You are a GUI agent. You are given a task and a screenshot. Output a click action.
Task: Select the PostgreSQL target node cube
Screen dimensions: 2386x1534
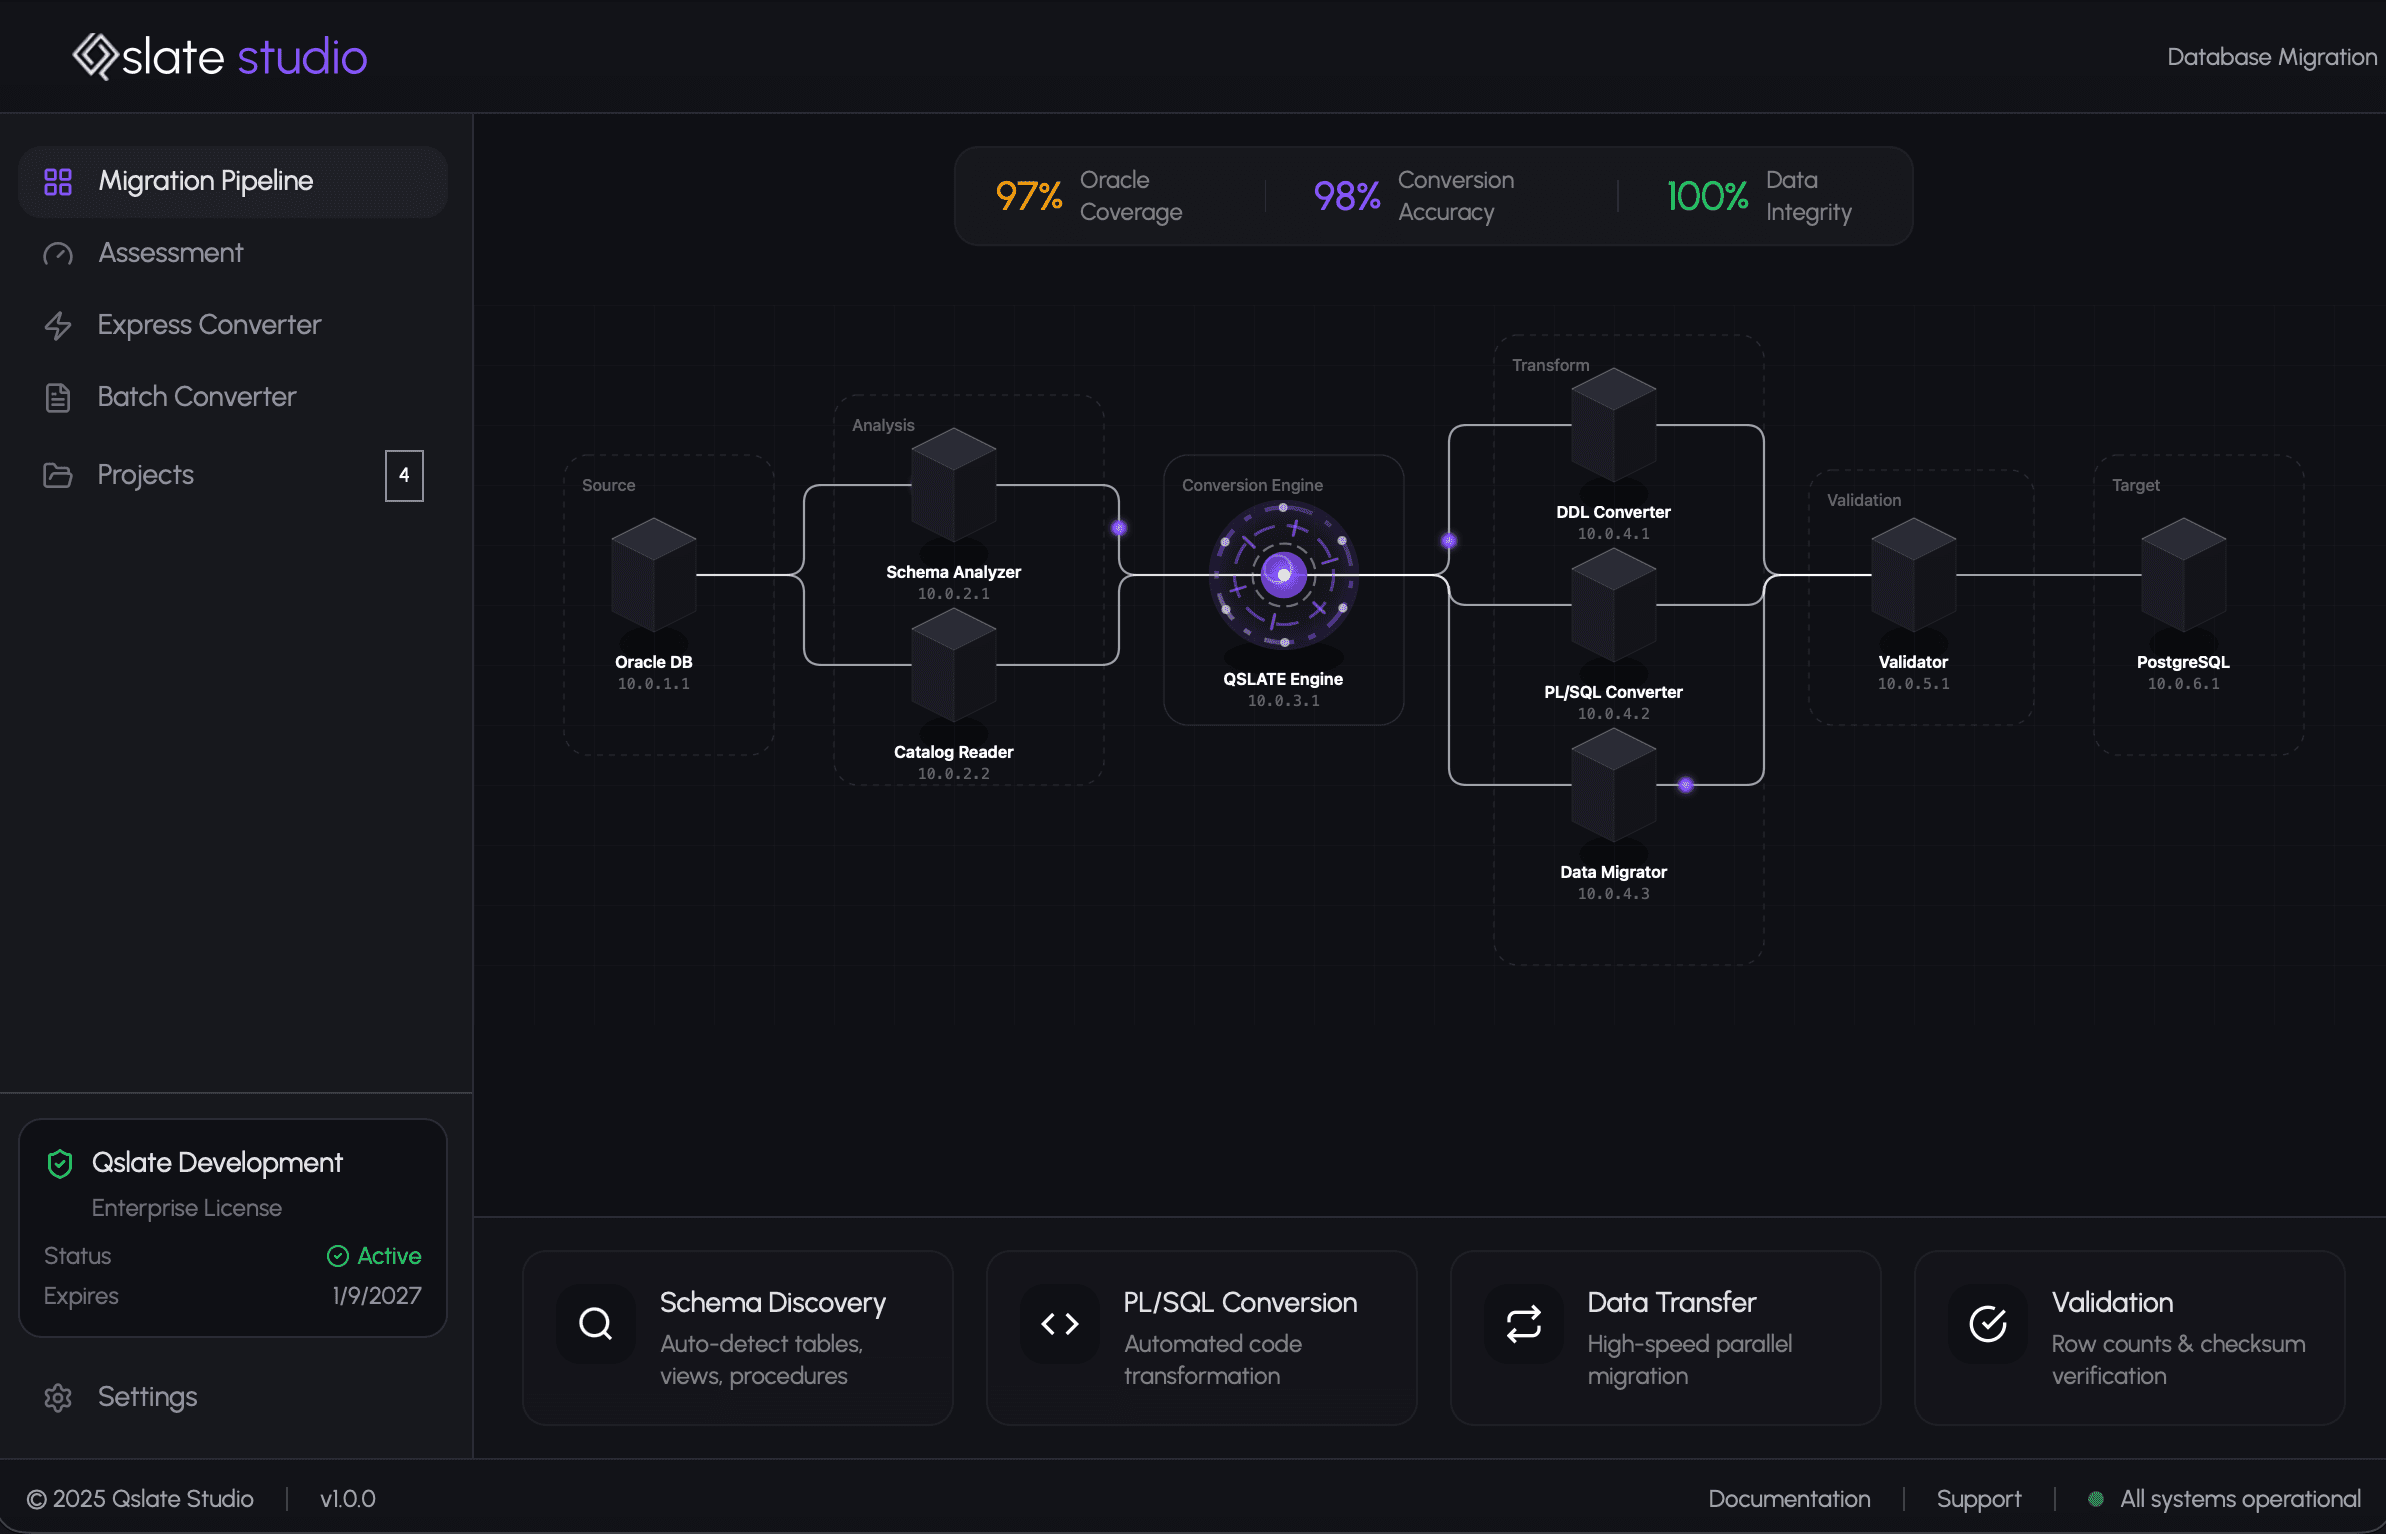pyautogui.click(x=2183, y=574)
